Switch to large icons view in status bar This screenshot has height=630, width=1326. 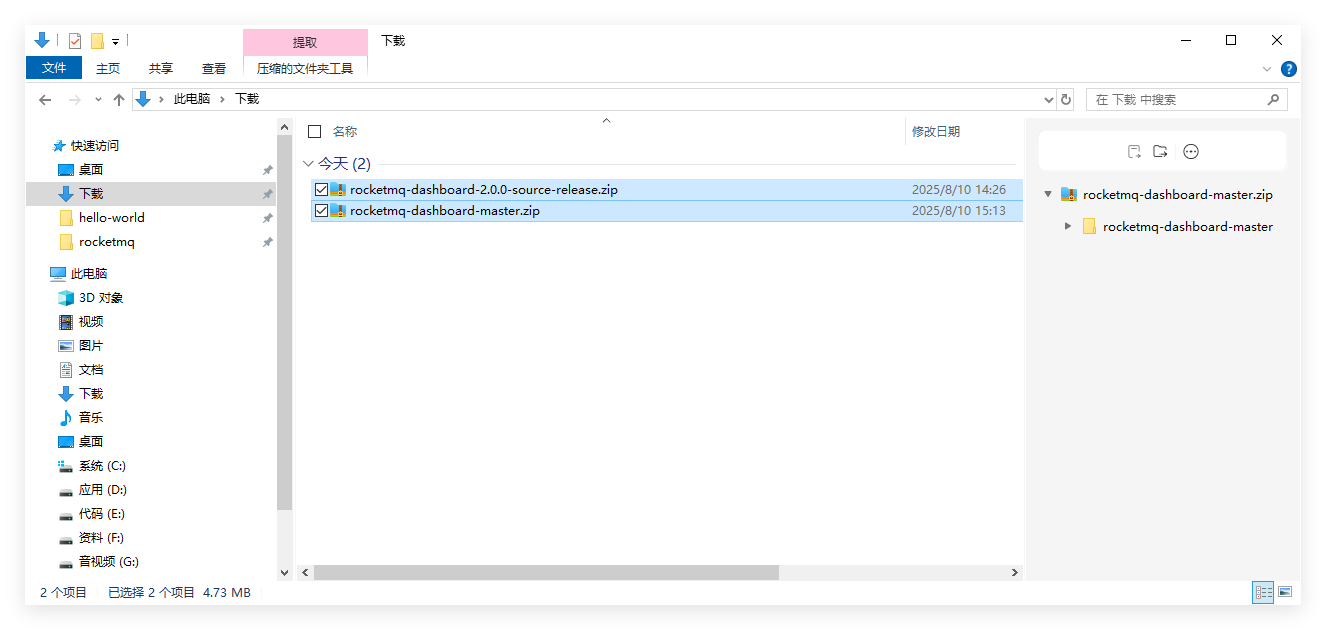point(1286,592)
